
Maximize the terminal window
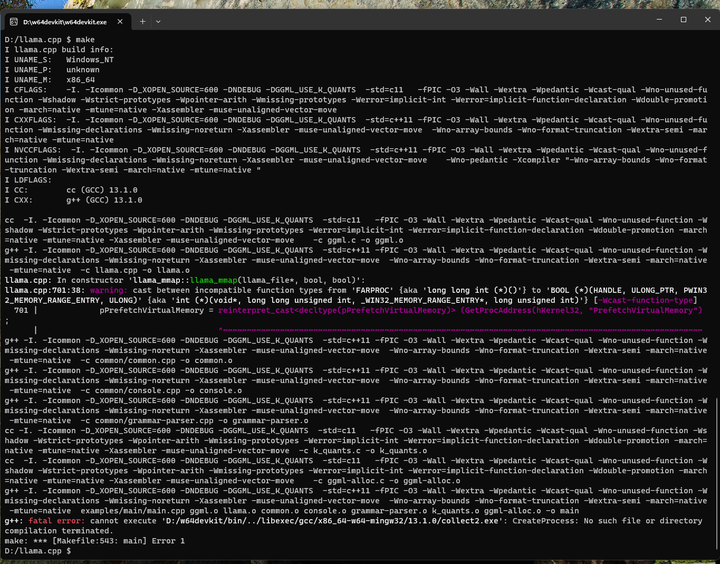(x=684, y=20)
